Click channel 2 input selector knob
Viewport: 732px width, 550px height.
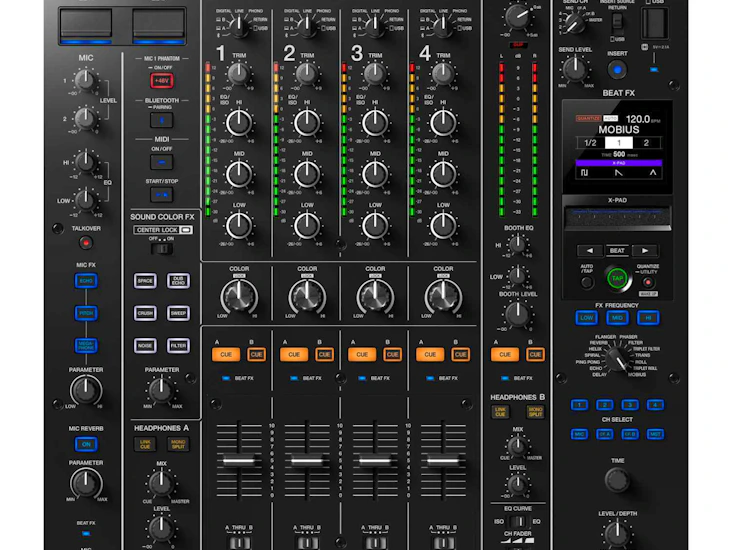(x=307, y=26)
